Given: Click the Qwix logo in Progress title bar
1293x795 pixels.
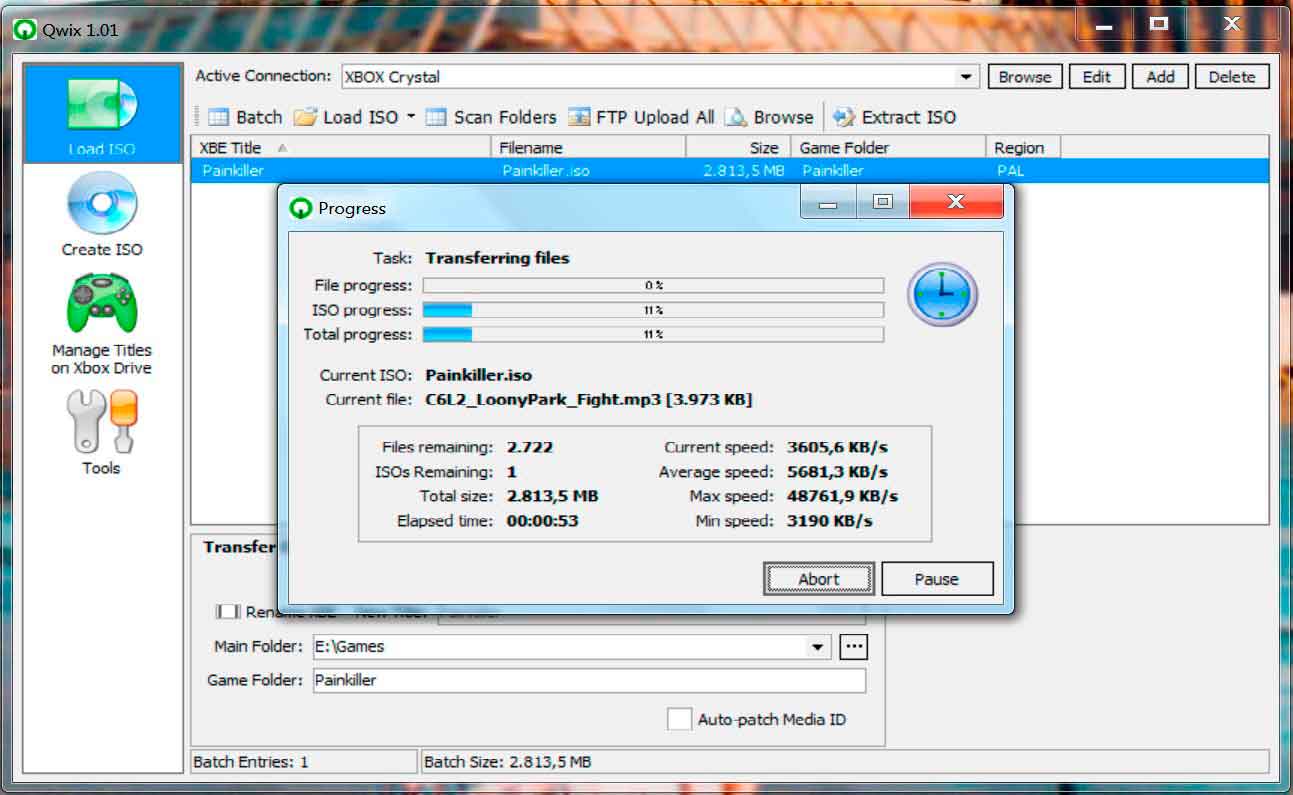Looking at the screenshot, I should click(300, 208).
